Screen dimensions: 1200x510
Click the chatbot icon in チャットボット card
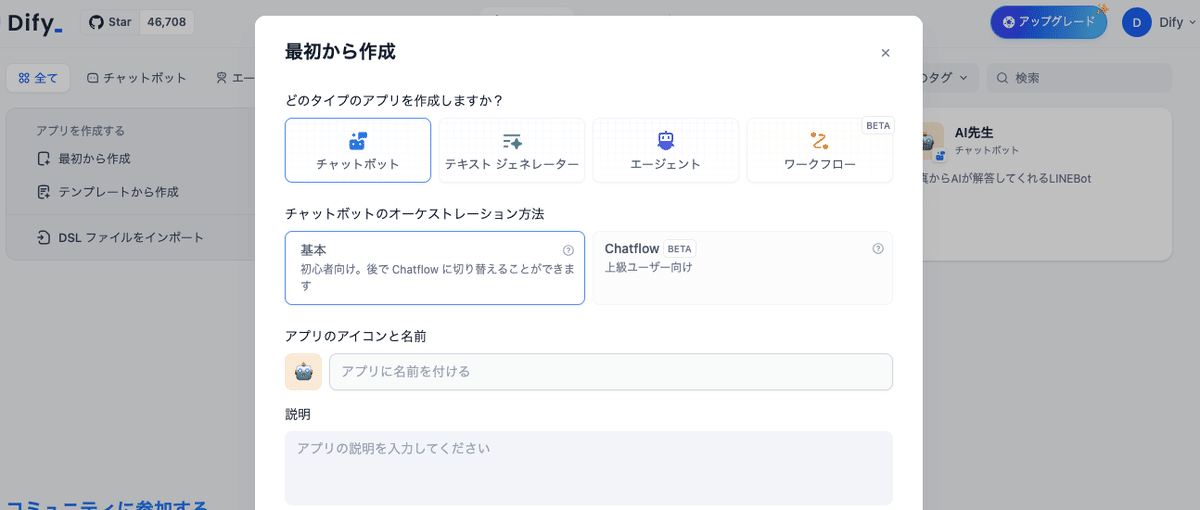pos(358,140)
